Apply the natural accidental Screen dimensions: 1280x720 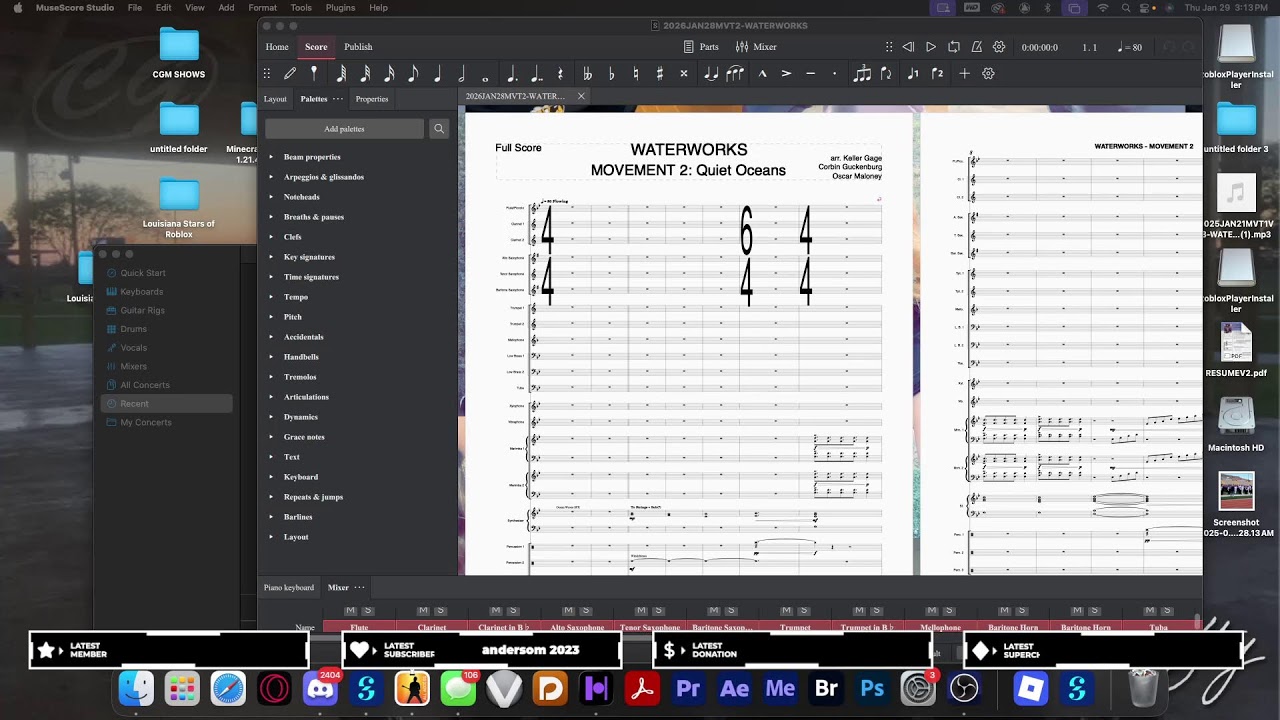tap(635, 73)
